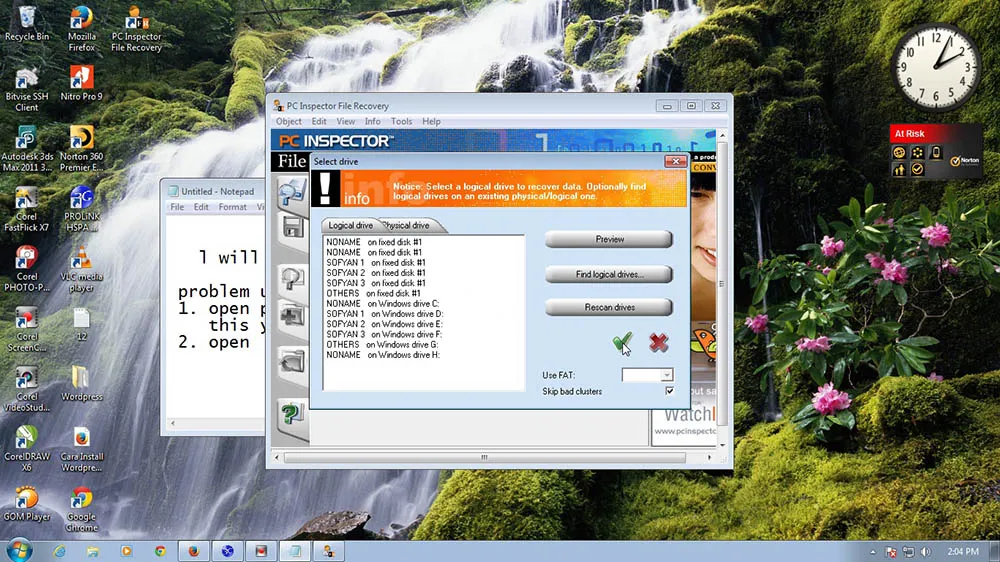Click the Open drive sidebar icon
This screenshot has width=1000, height=562.
292,191
